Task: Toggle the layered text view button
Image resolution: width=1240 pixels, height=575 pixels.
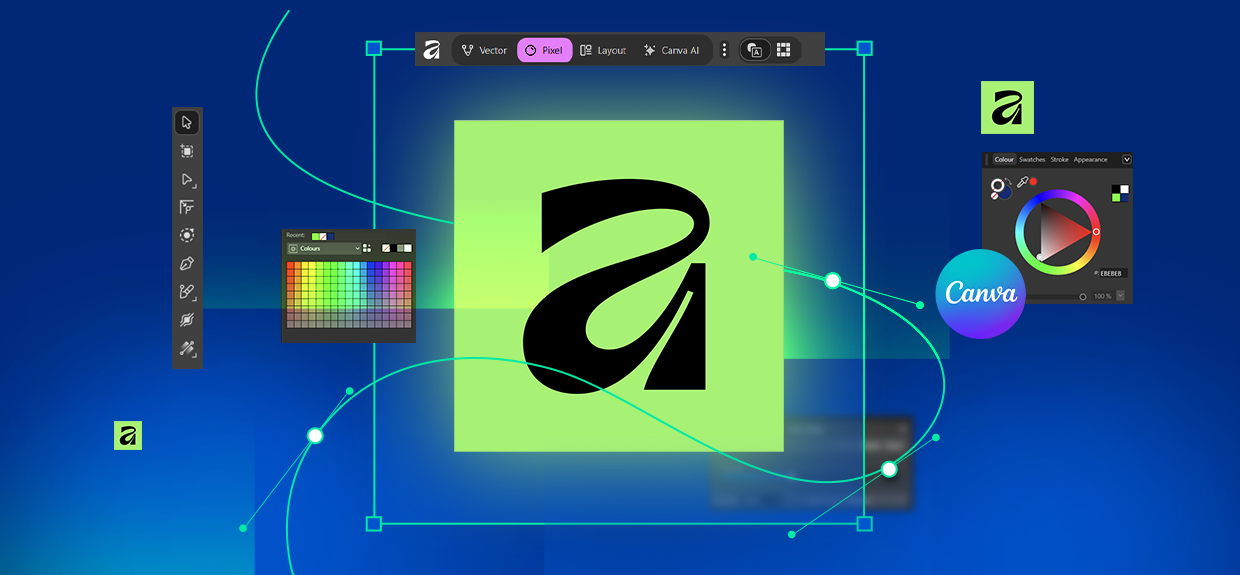Action: click(x=756, y=50)
